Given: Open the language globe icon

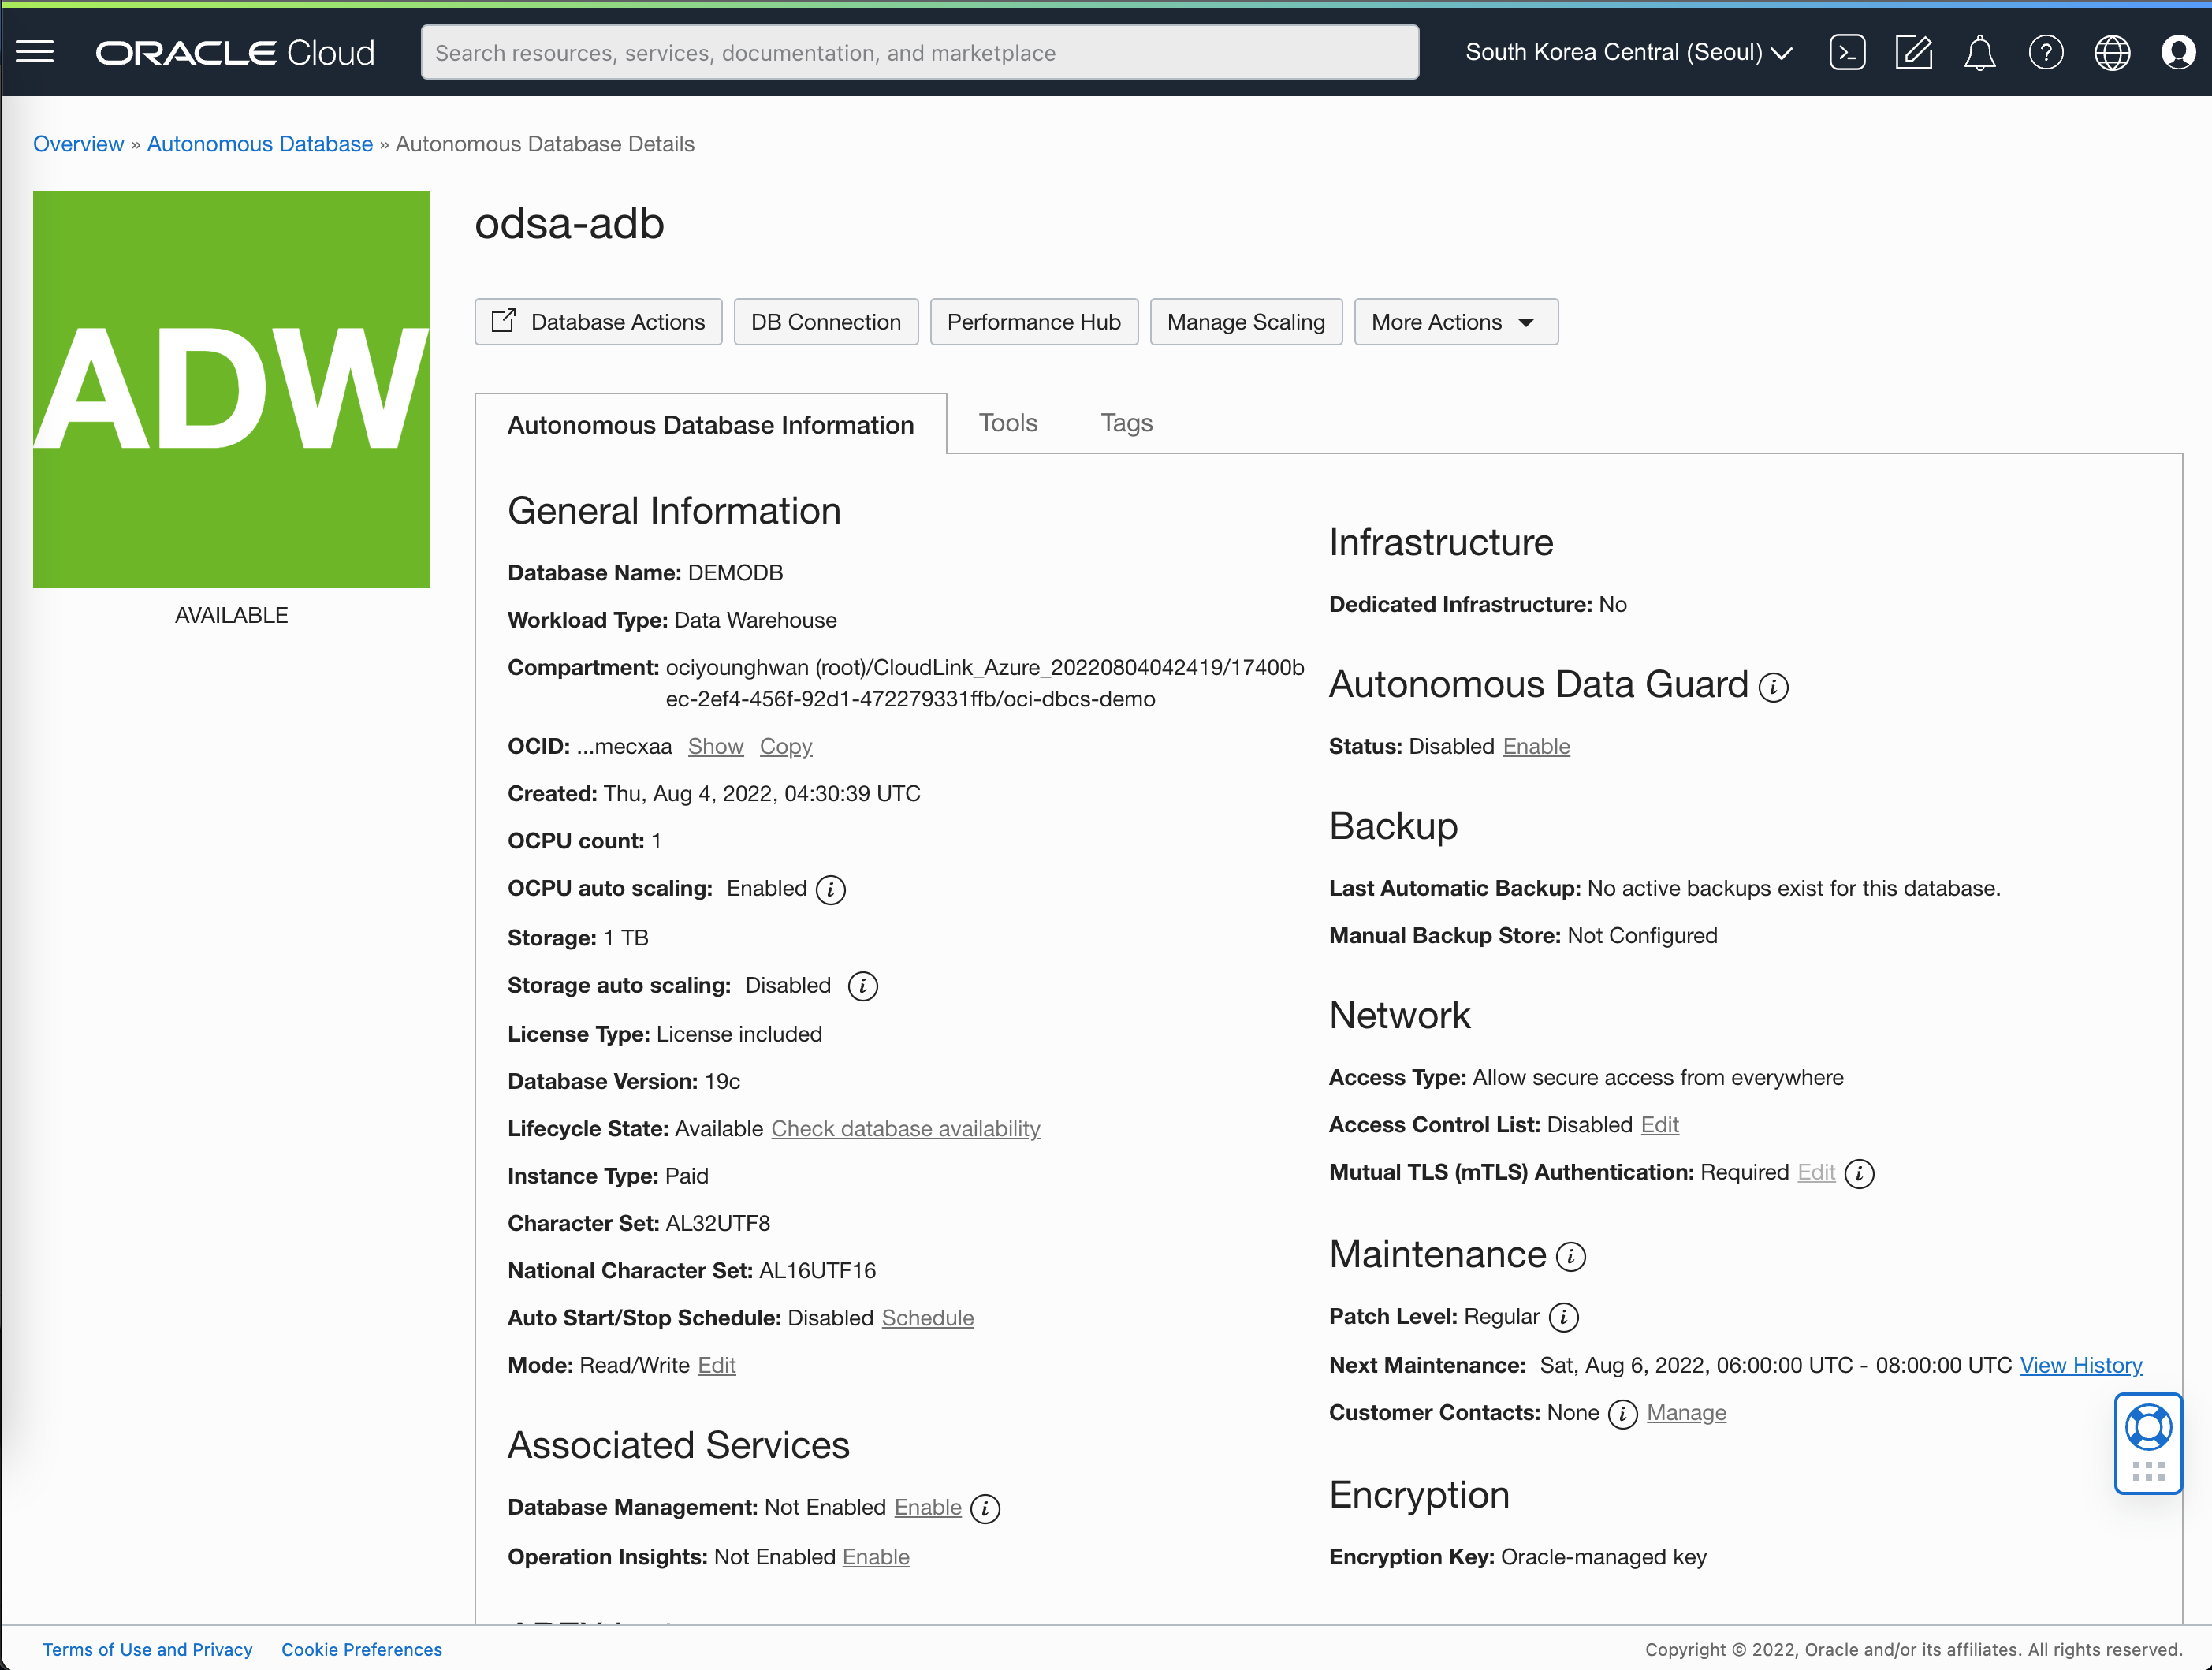Looking at the screenshot, I should point(2112,53).
